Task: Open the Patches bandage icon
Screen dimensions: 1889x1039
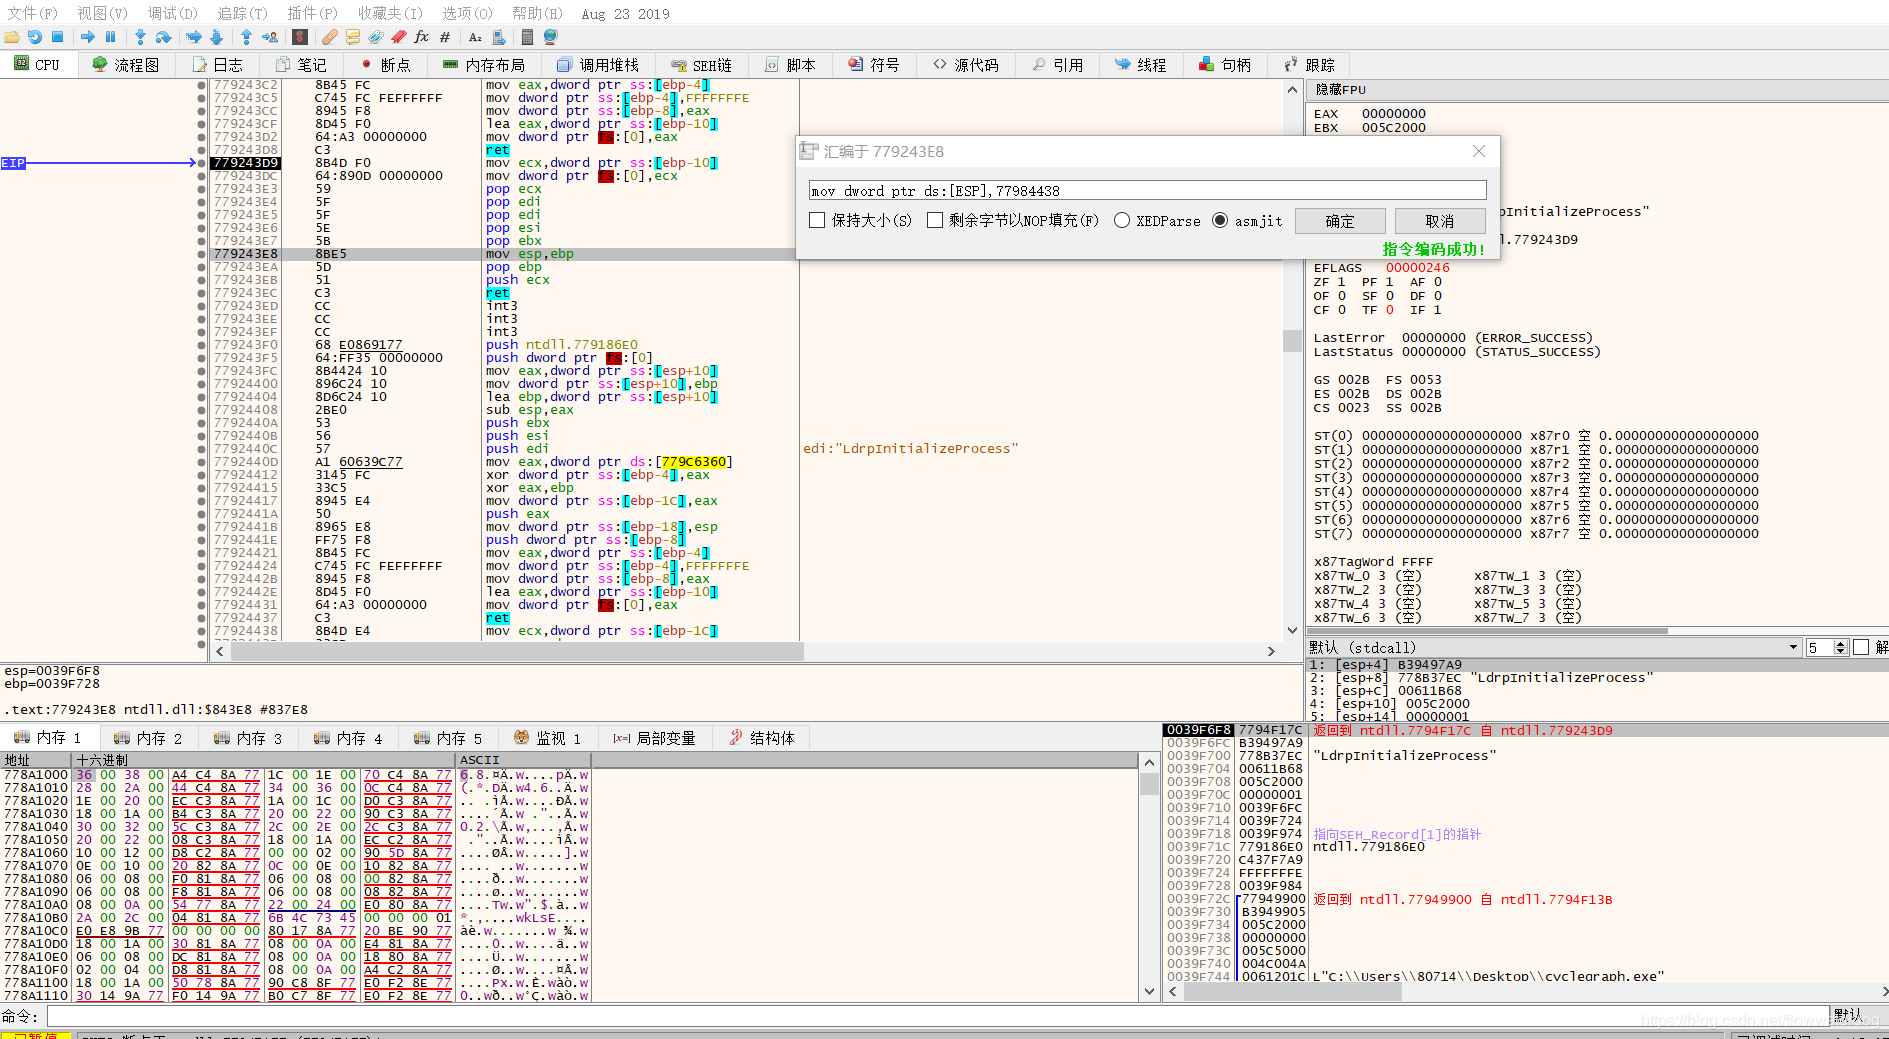Action: (x=330, y=37)
